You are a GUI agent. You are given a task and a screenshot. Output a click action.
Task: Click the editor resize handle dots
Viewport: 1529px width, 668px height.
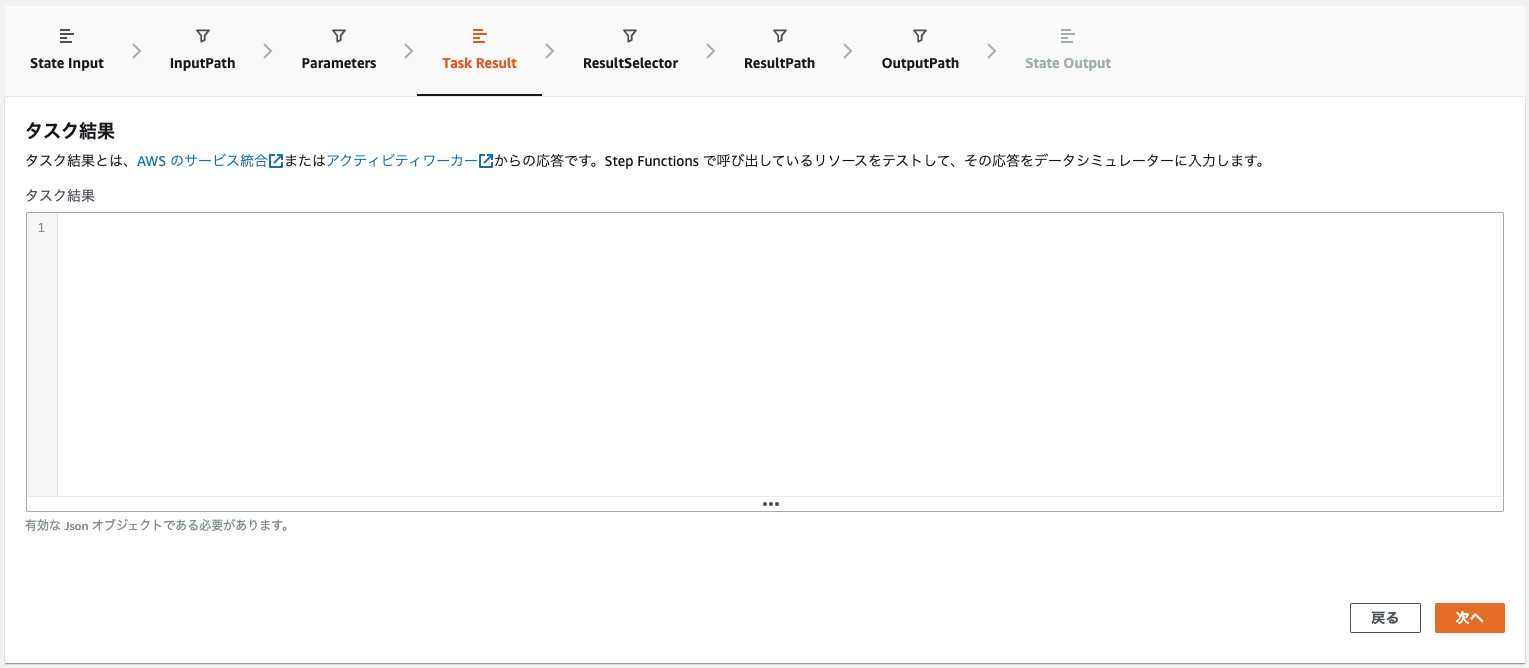click(770, 504)
